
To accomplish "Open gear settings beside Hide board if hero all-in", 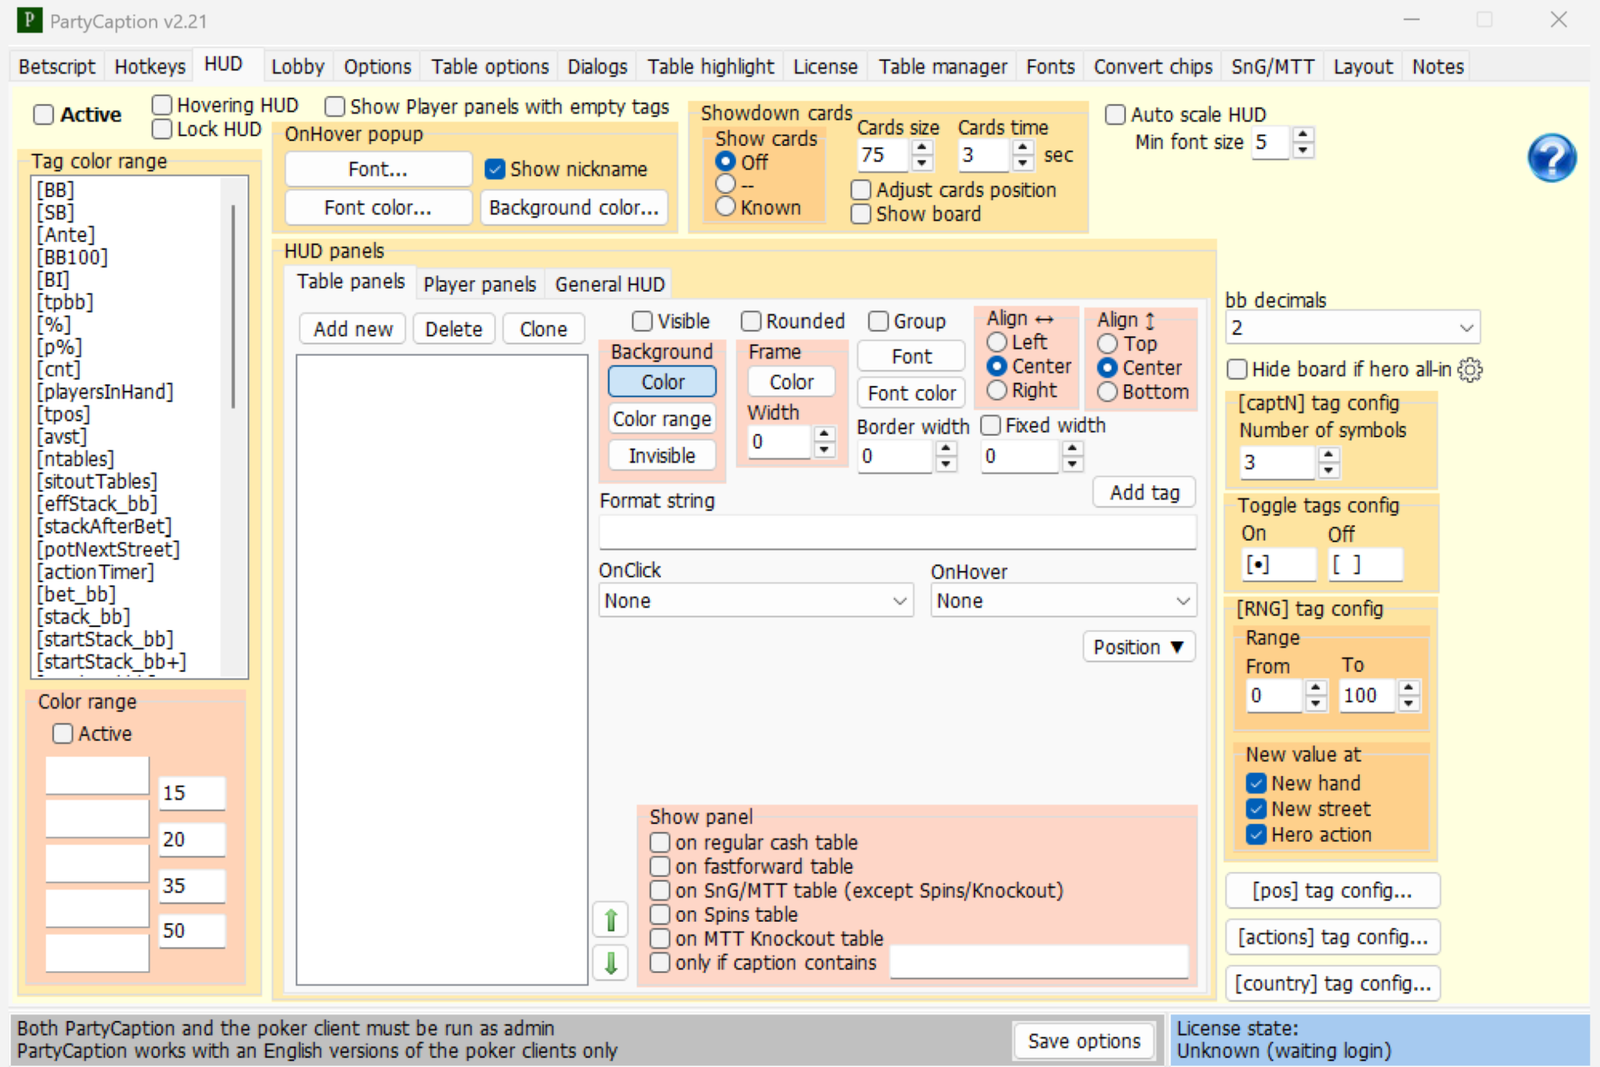I will 1470,370.
